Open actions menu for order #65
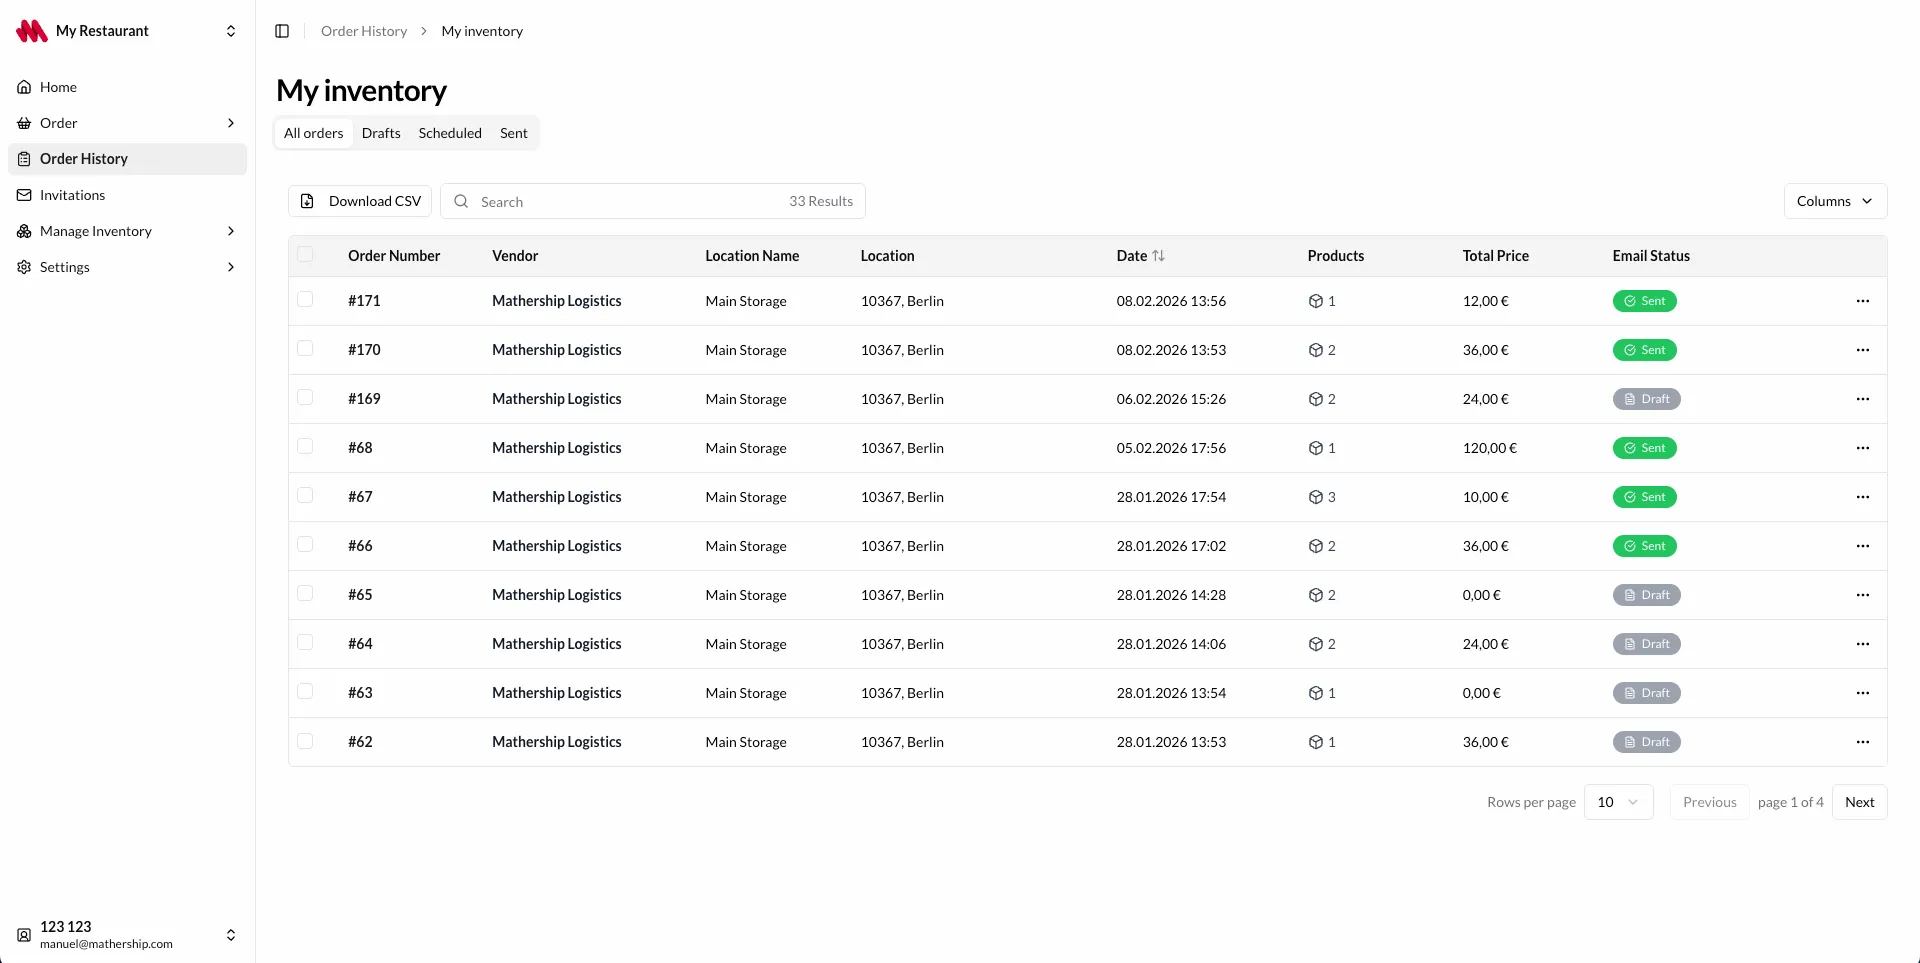The width and height of the screenshot is (1920, 963). [x=1862, y=595]
